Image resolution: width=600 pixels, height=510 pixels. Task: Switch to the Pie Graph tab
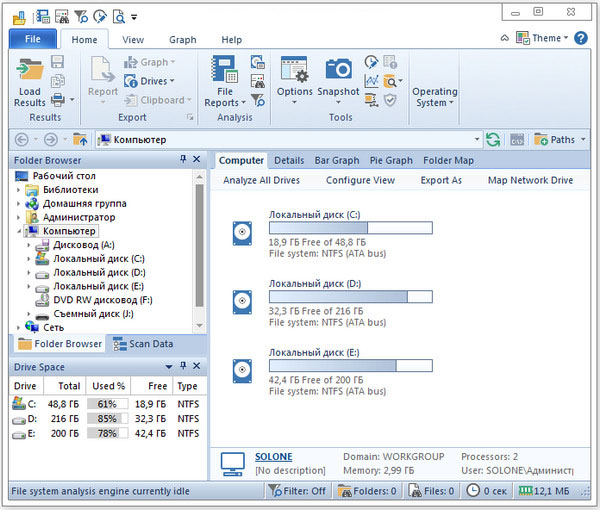tap(391, 160)
